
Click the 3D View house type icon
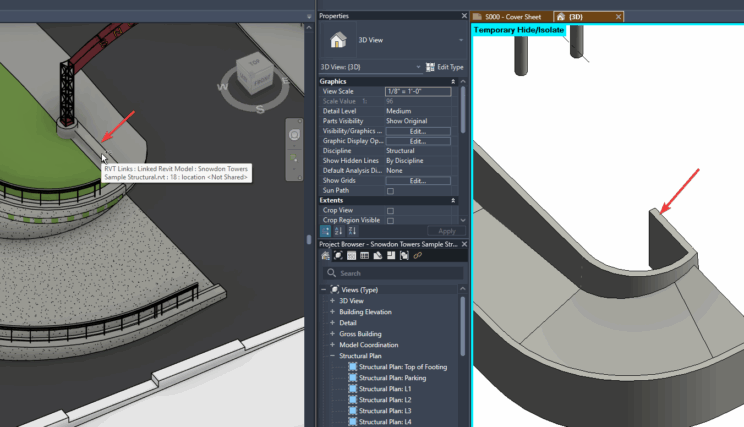pyautogui.click(x=338, y=40)
